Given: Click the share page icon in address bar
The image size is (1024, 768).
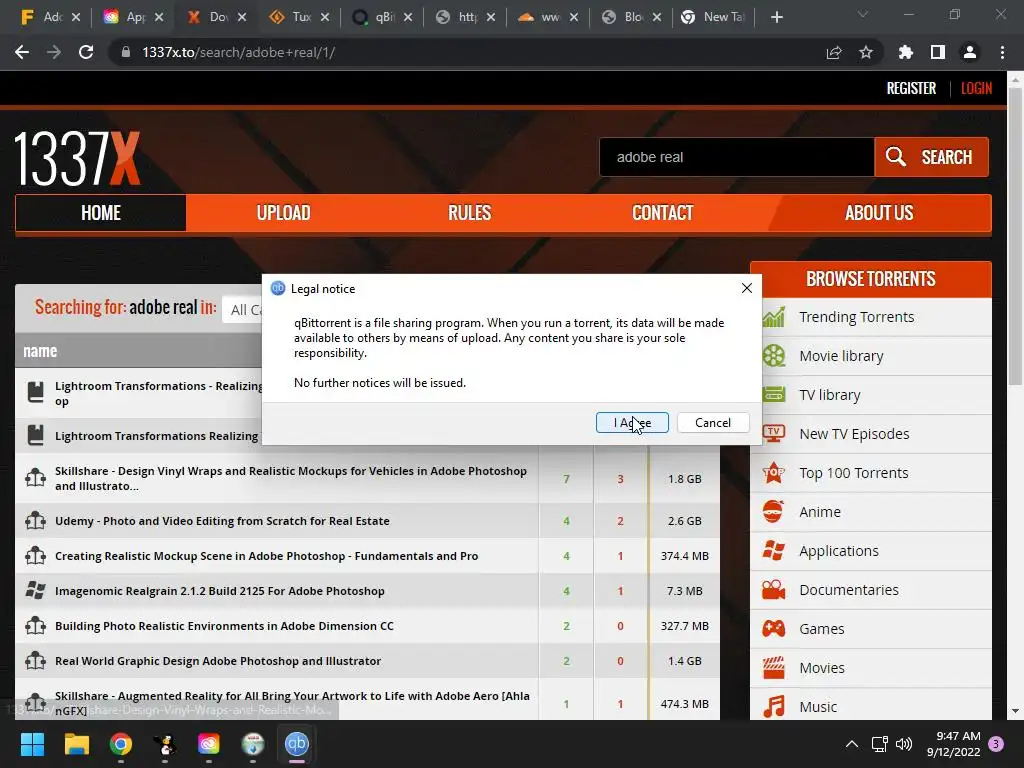Looking at the screenshot, I should tap(834, 52).
